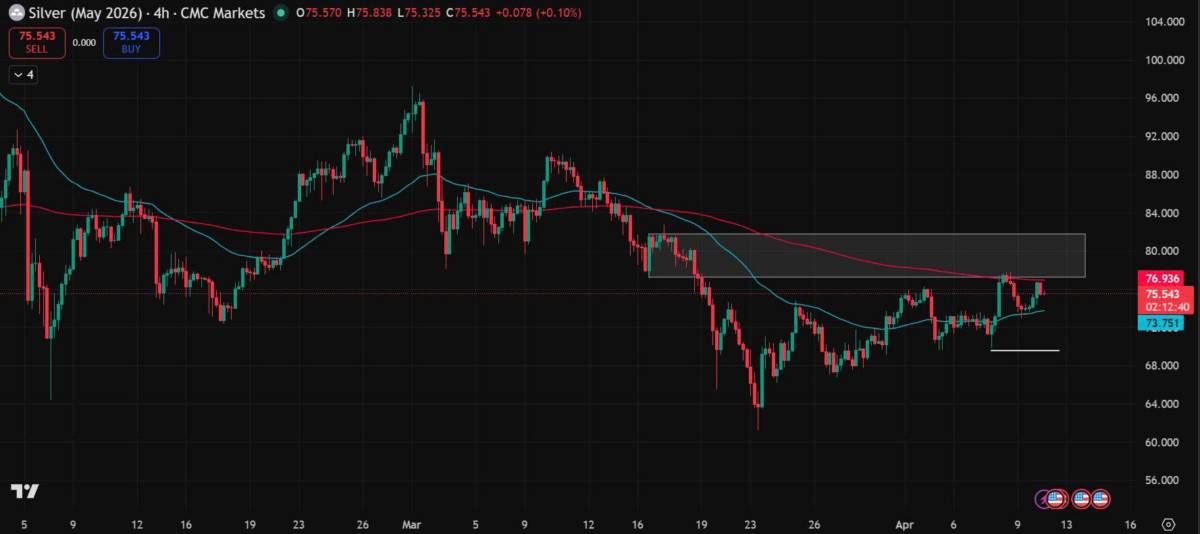This screenshot has width=1200, height=534.
Task: Expand the collapsed indicators legend showing 4
Action: pyautogui.click(x=22, y=74)
